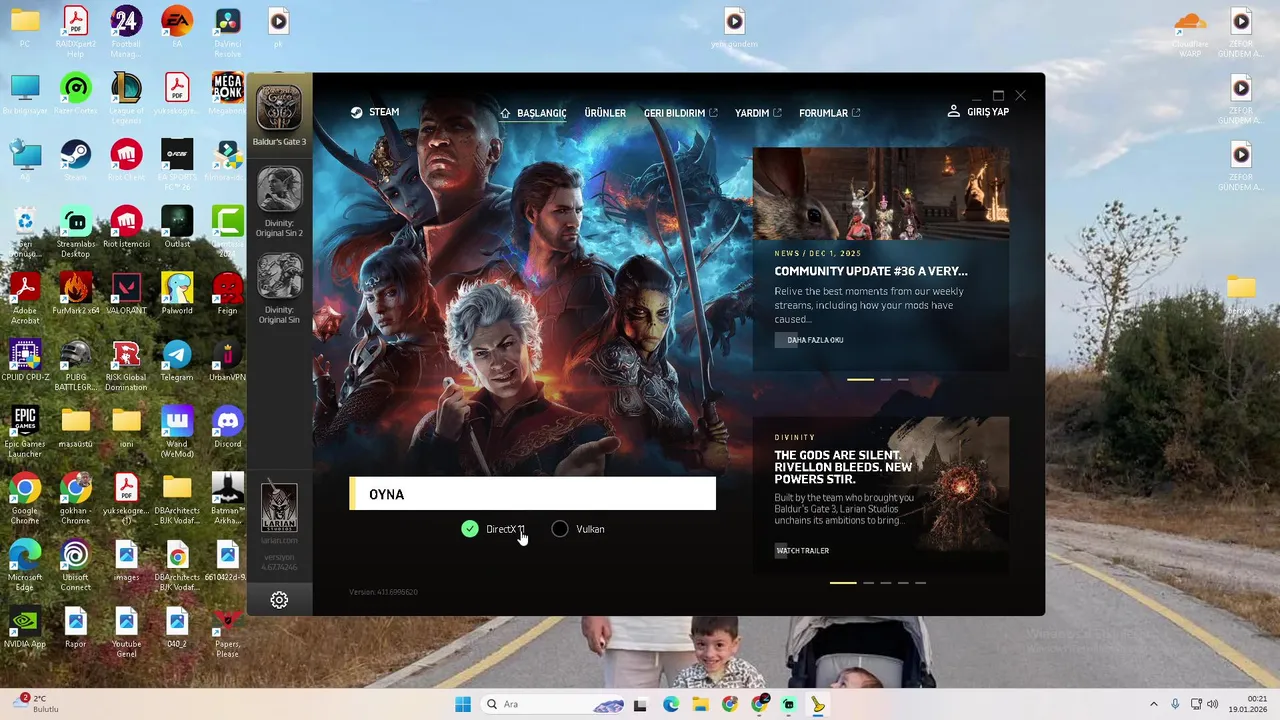
Task: Open the EA app desktop shortcut
Action: tap(177, 26)
